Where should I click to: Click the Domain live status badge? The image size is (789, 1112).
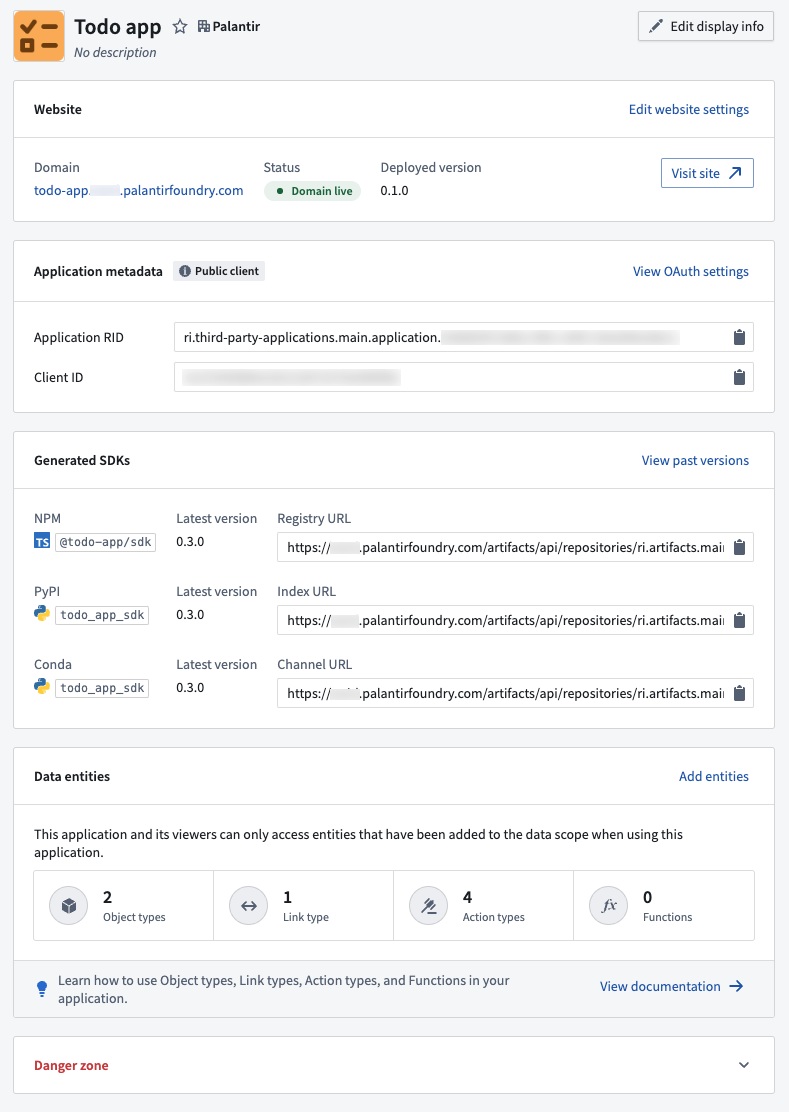[313, 191]
